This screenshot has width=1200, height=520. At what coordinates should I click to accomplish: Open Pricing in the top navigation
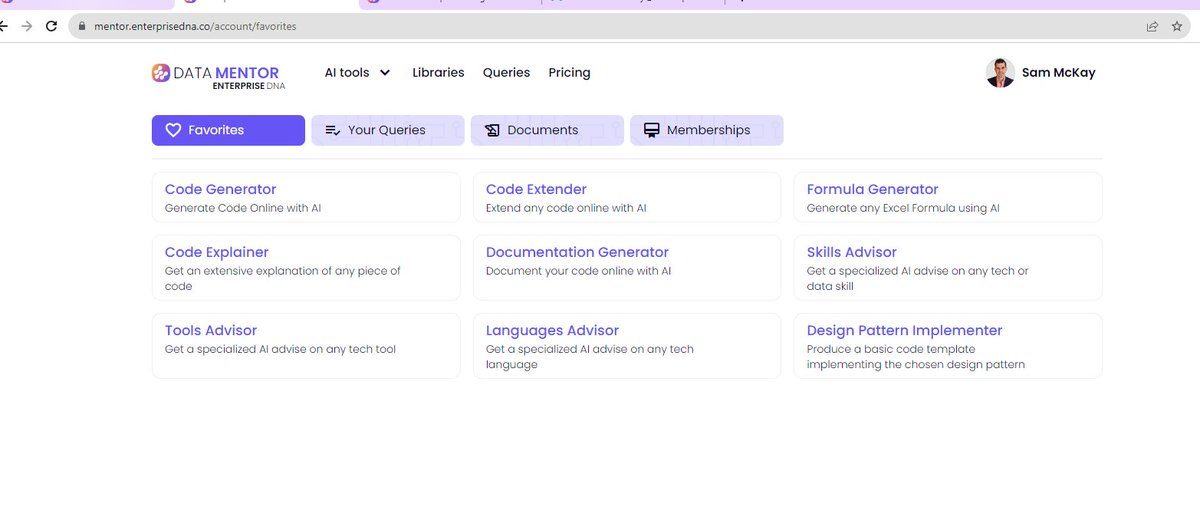(569, 72)
